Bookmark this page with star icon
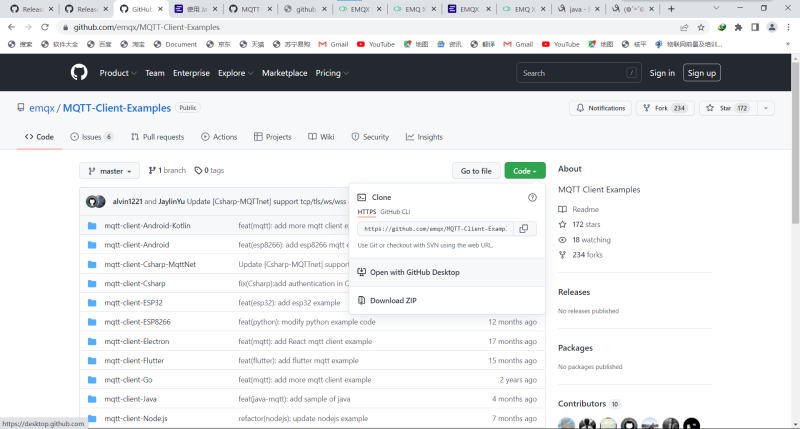Viewport: 800px width, 429px height. pos(701,28)
